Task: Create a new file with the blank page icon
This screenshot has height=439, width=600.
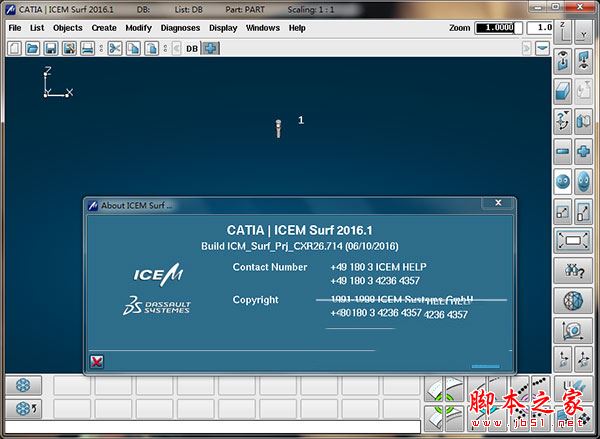Action: (15, 49)
